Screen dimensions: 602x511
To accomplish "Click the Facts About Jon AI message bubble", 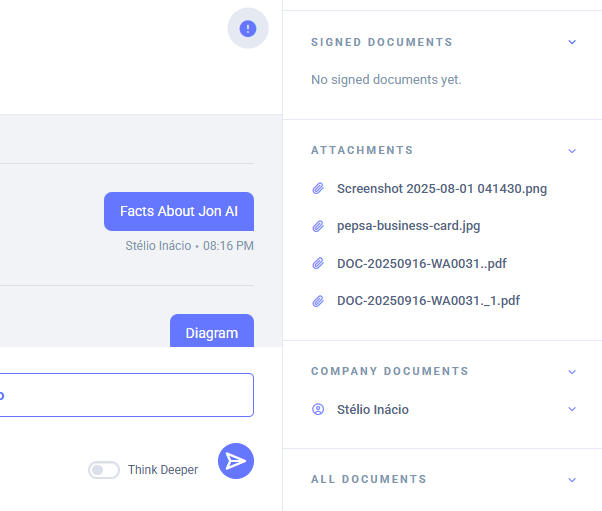I will tap(179, 212).
